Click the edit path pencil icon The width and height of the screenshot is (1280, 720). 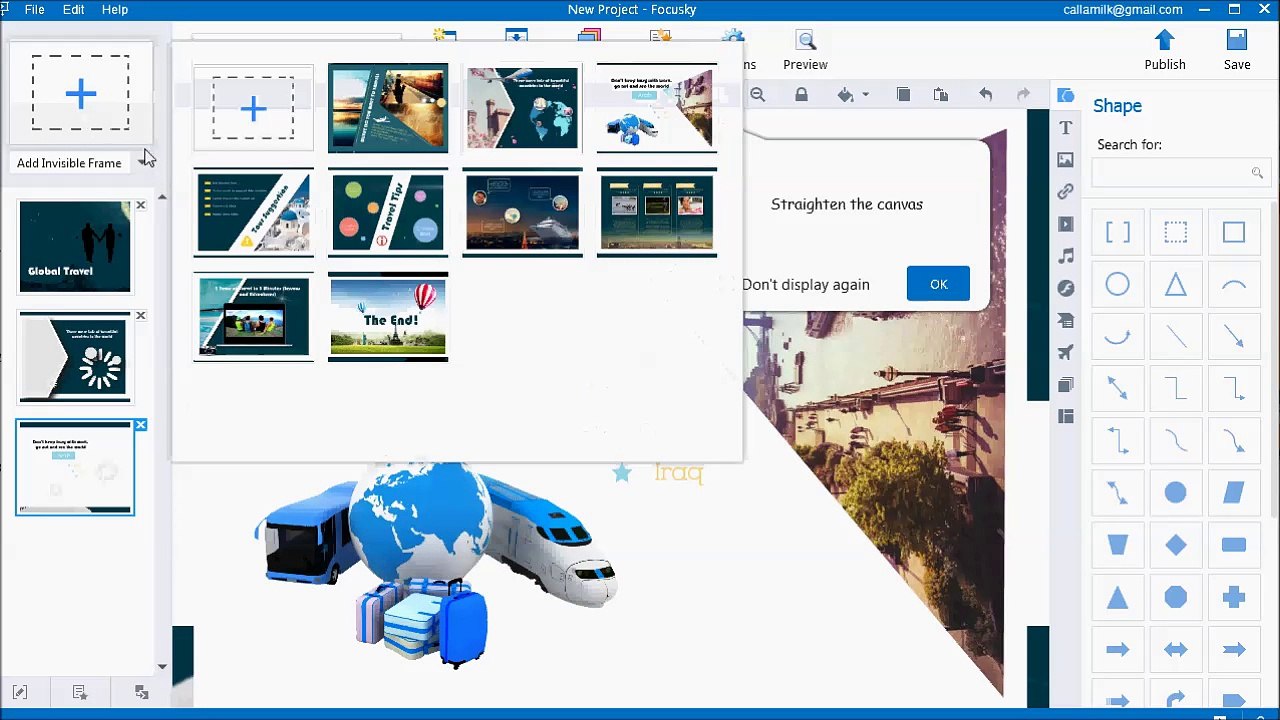coord(19,692)
